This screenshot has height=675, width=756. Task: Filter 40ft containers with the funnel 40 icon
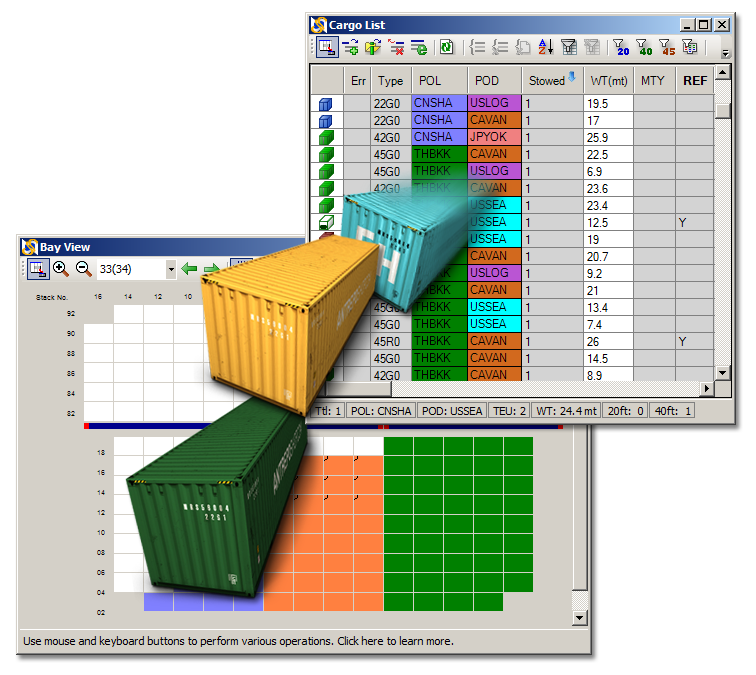[644, 47]
